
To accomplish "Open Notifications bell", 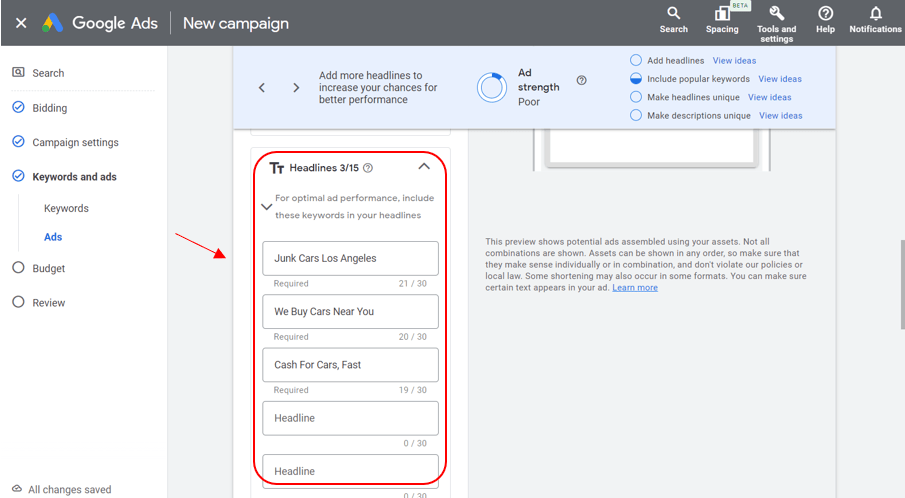I will coord(875,20).
